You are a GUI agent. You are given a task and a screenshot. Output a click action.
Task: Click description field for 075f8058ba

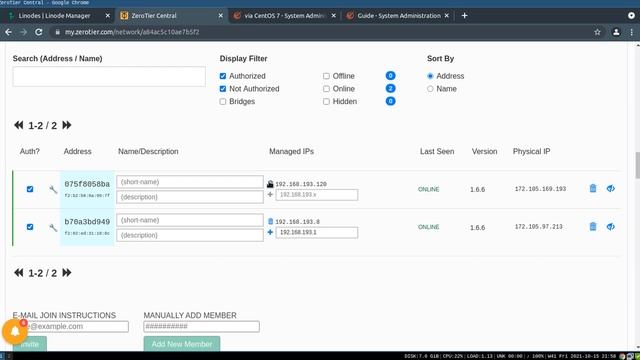(190, 197)
